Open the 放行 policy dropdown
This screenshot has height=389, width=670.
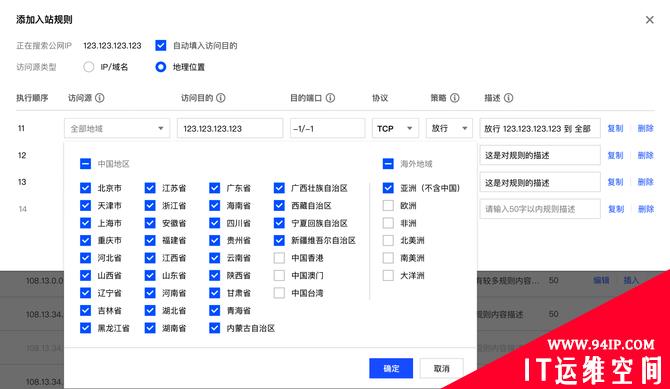tap(449, 128)
